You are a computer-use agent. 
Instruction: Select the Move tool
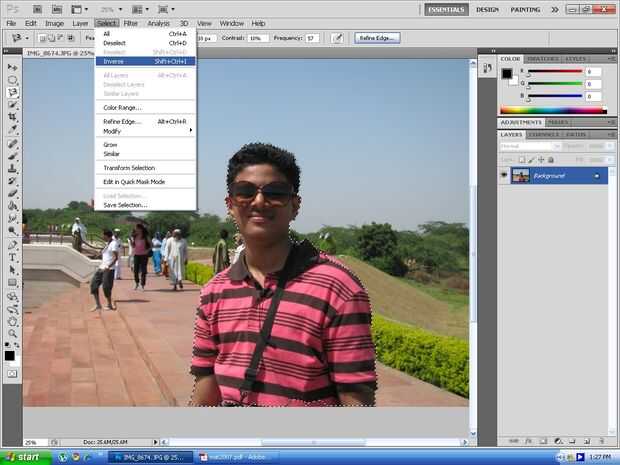click(x=12, y=68)
